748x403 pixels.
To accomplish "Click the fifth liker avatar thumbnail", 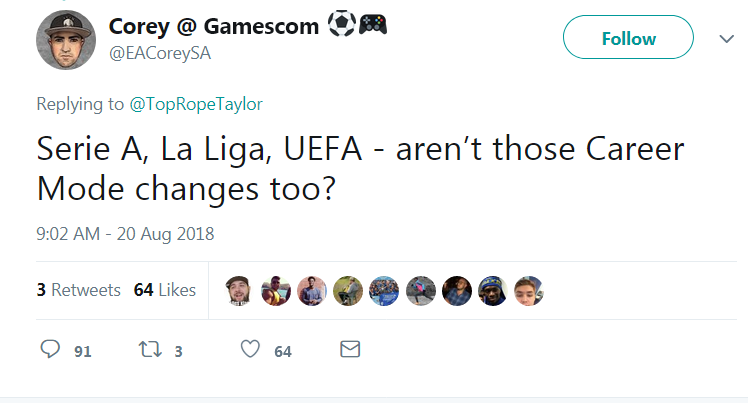I will [x=384, y=290].
